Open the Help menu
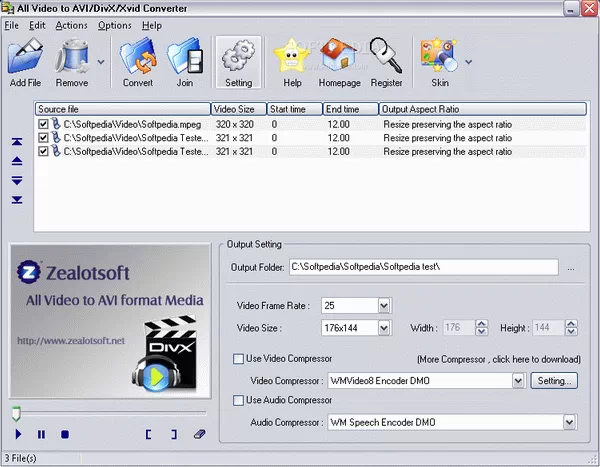600x467 pixels. pyautogui.click(x=152, y=26)
